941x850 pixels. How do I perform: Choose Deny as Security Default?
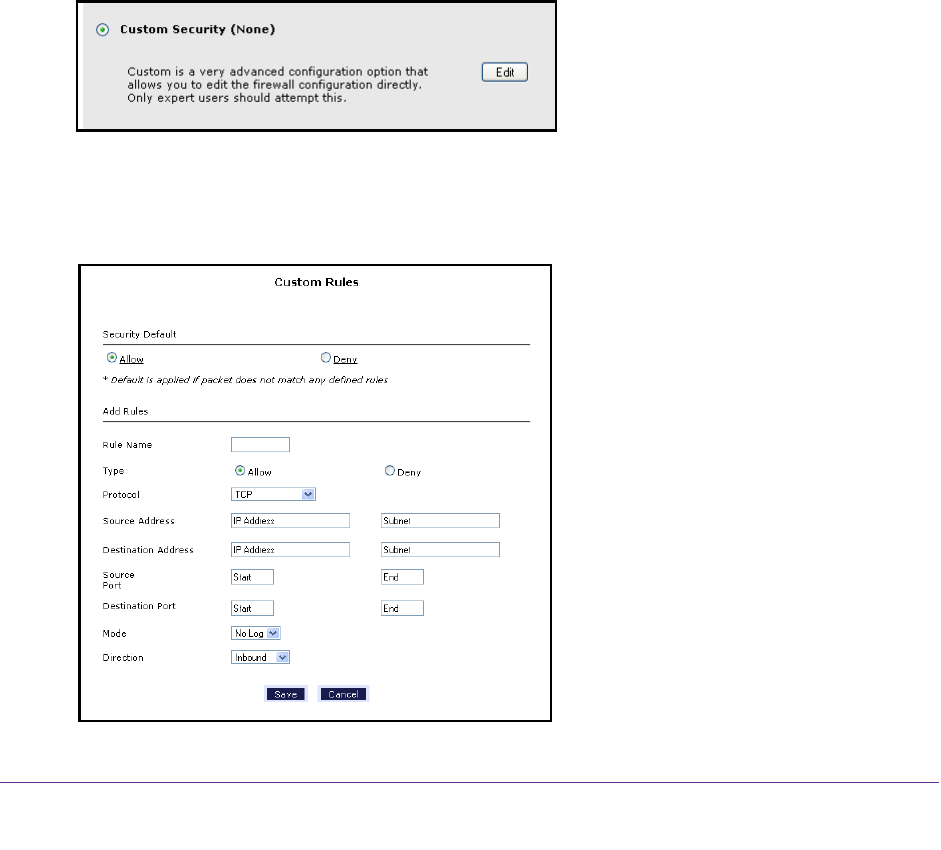[x=326, y=358]
